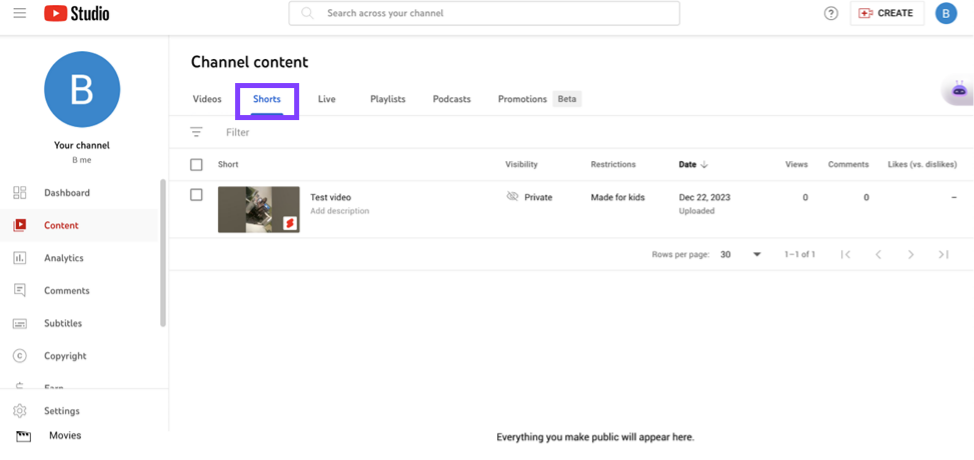Screen dimensions: 974x460
Task: Go to next page arrow
Action: click(910, 255)
